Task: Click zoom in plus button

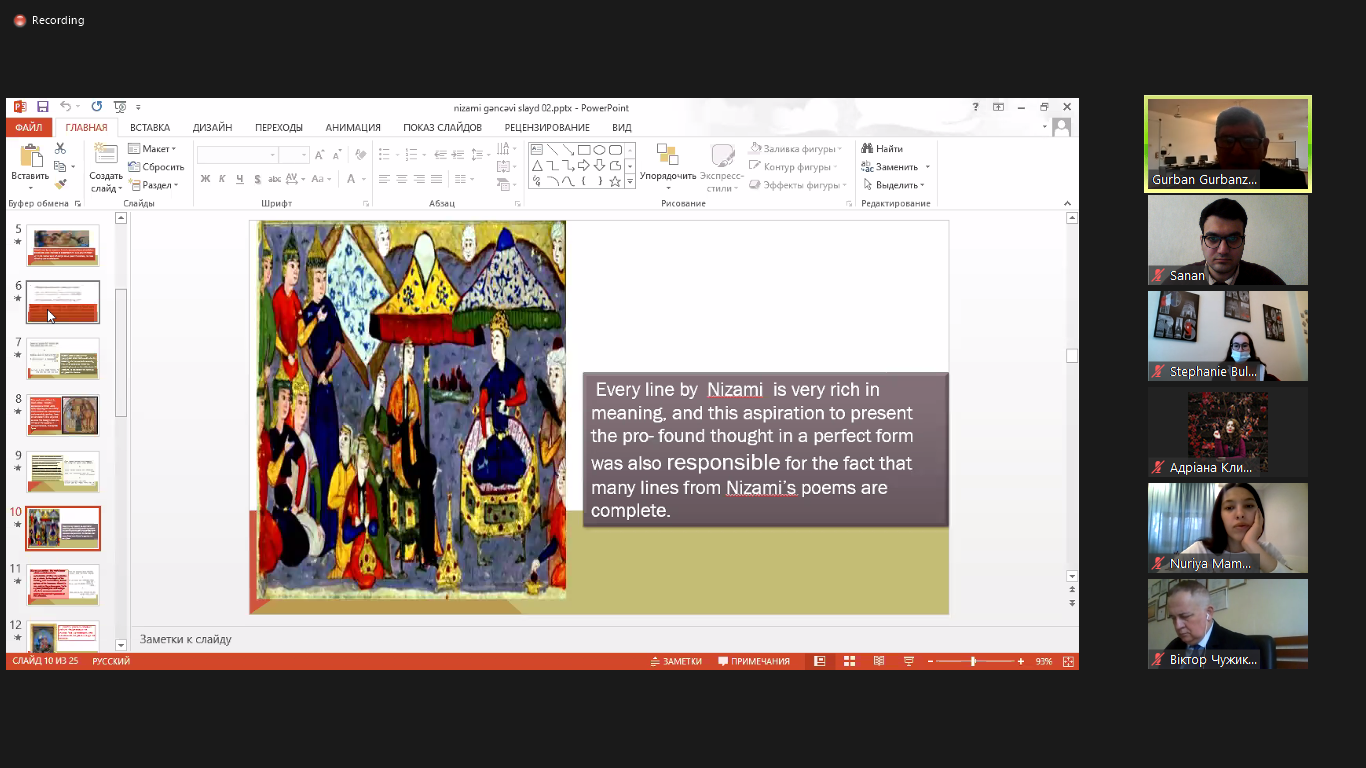Action: 1020,661
